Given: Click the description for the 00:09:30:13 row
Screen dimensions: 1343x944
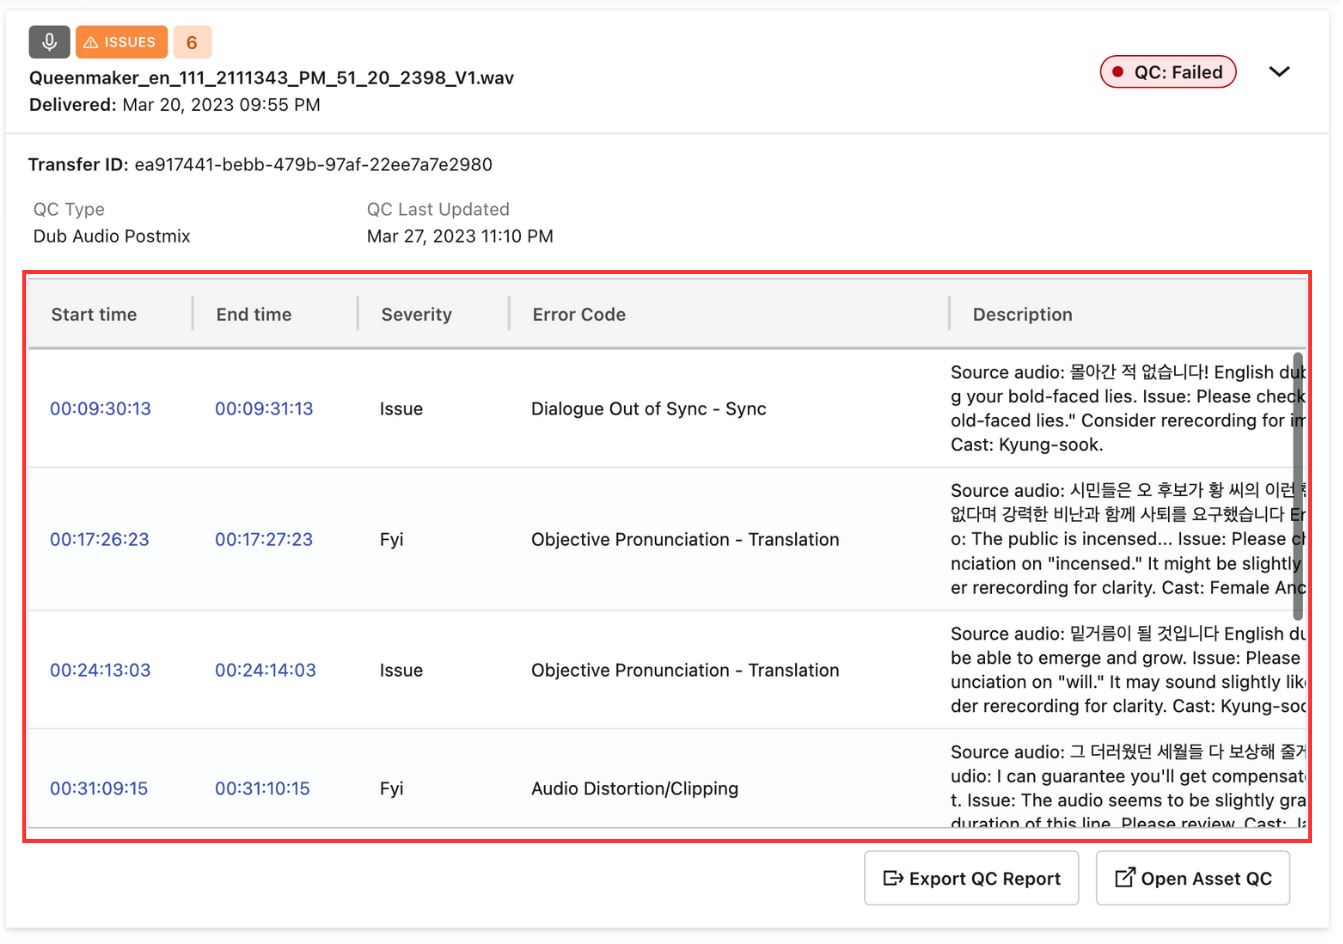Looking at the screenshot, I should [x=1128, y=408].
